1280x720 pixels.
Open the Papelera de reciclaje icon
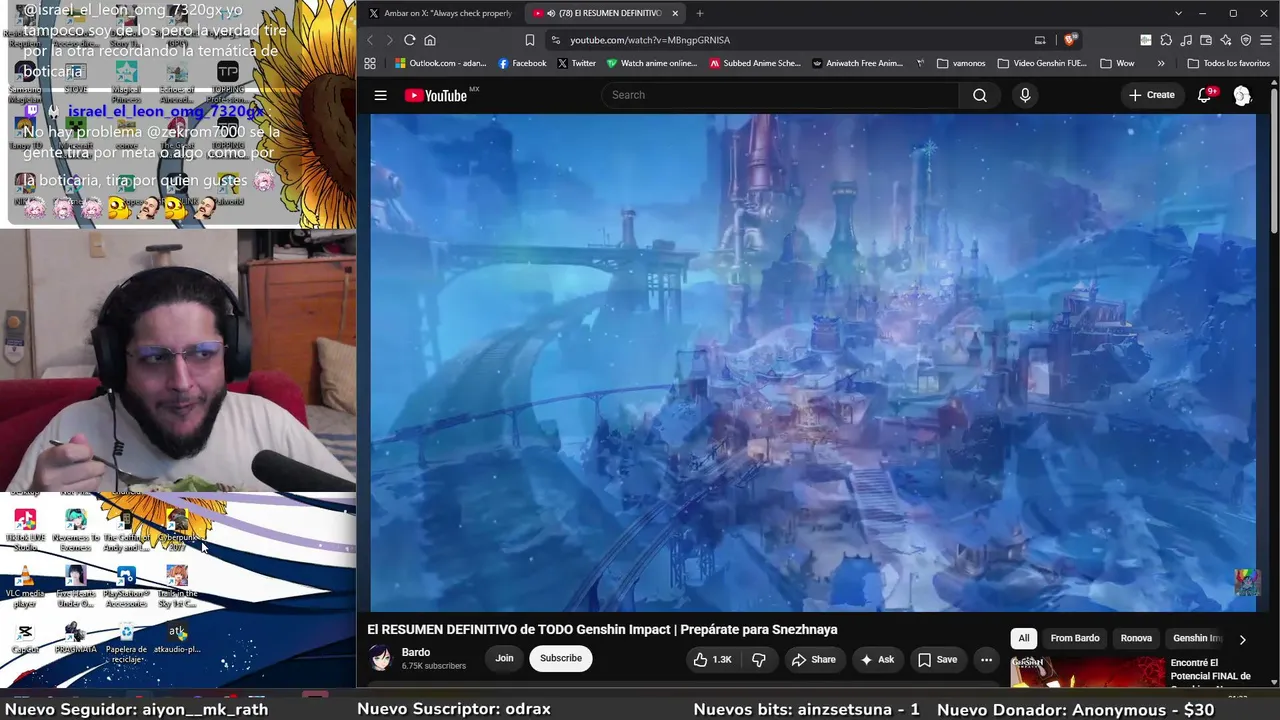126,642
